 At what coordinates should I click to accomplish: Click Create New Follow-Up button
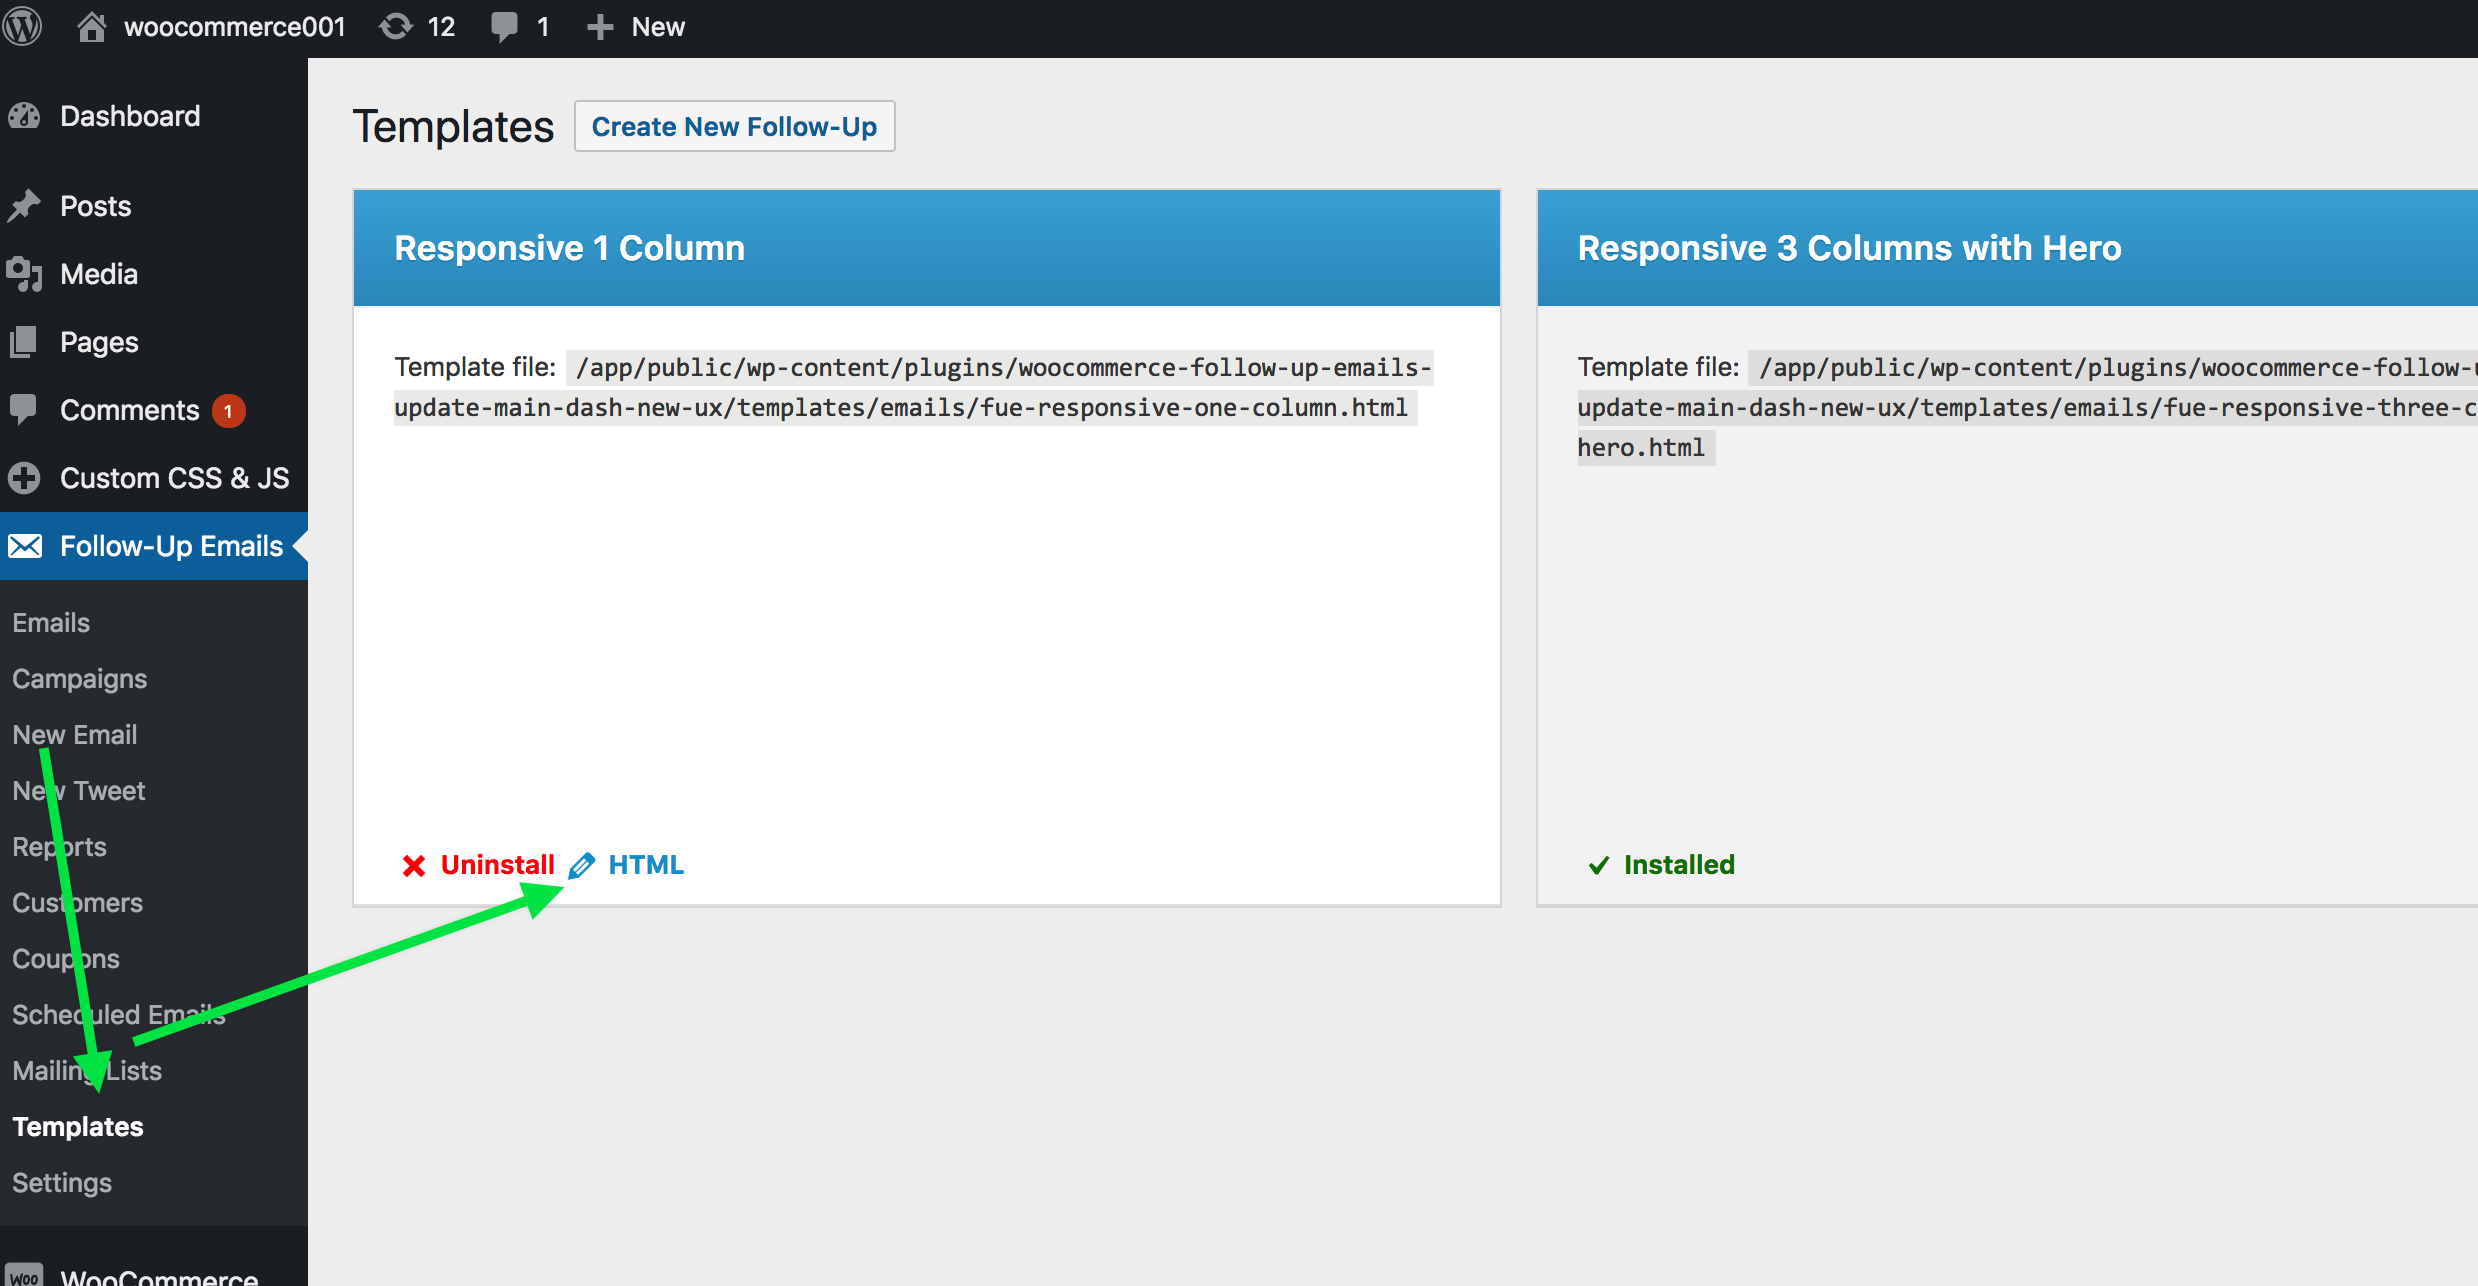(734, 126)
